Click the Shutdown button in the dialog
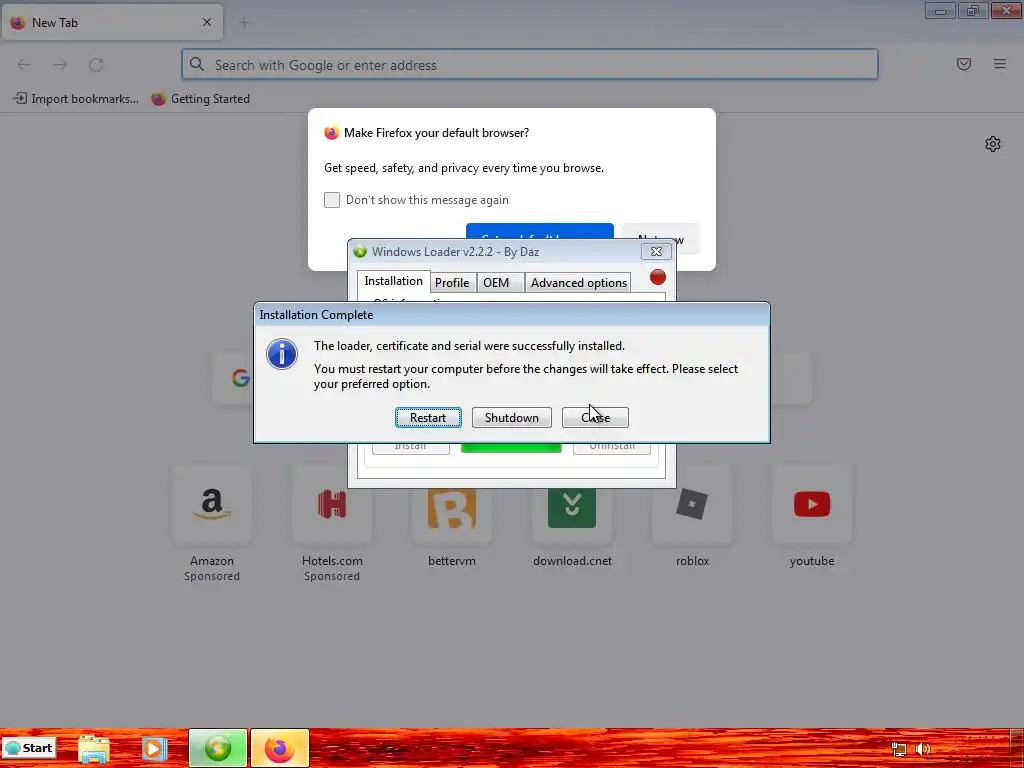The width and height of the screenshot is (1024, 768). [511, 417]
